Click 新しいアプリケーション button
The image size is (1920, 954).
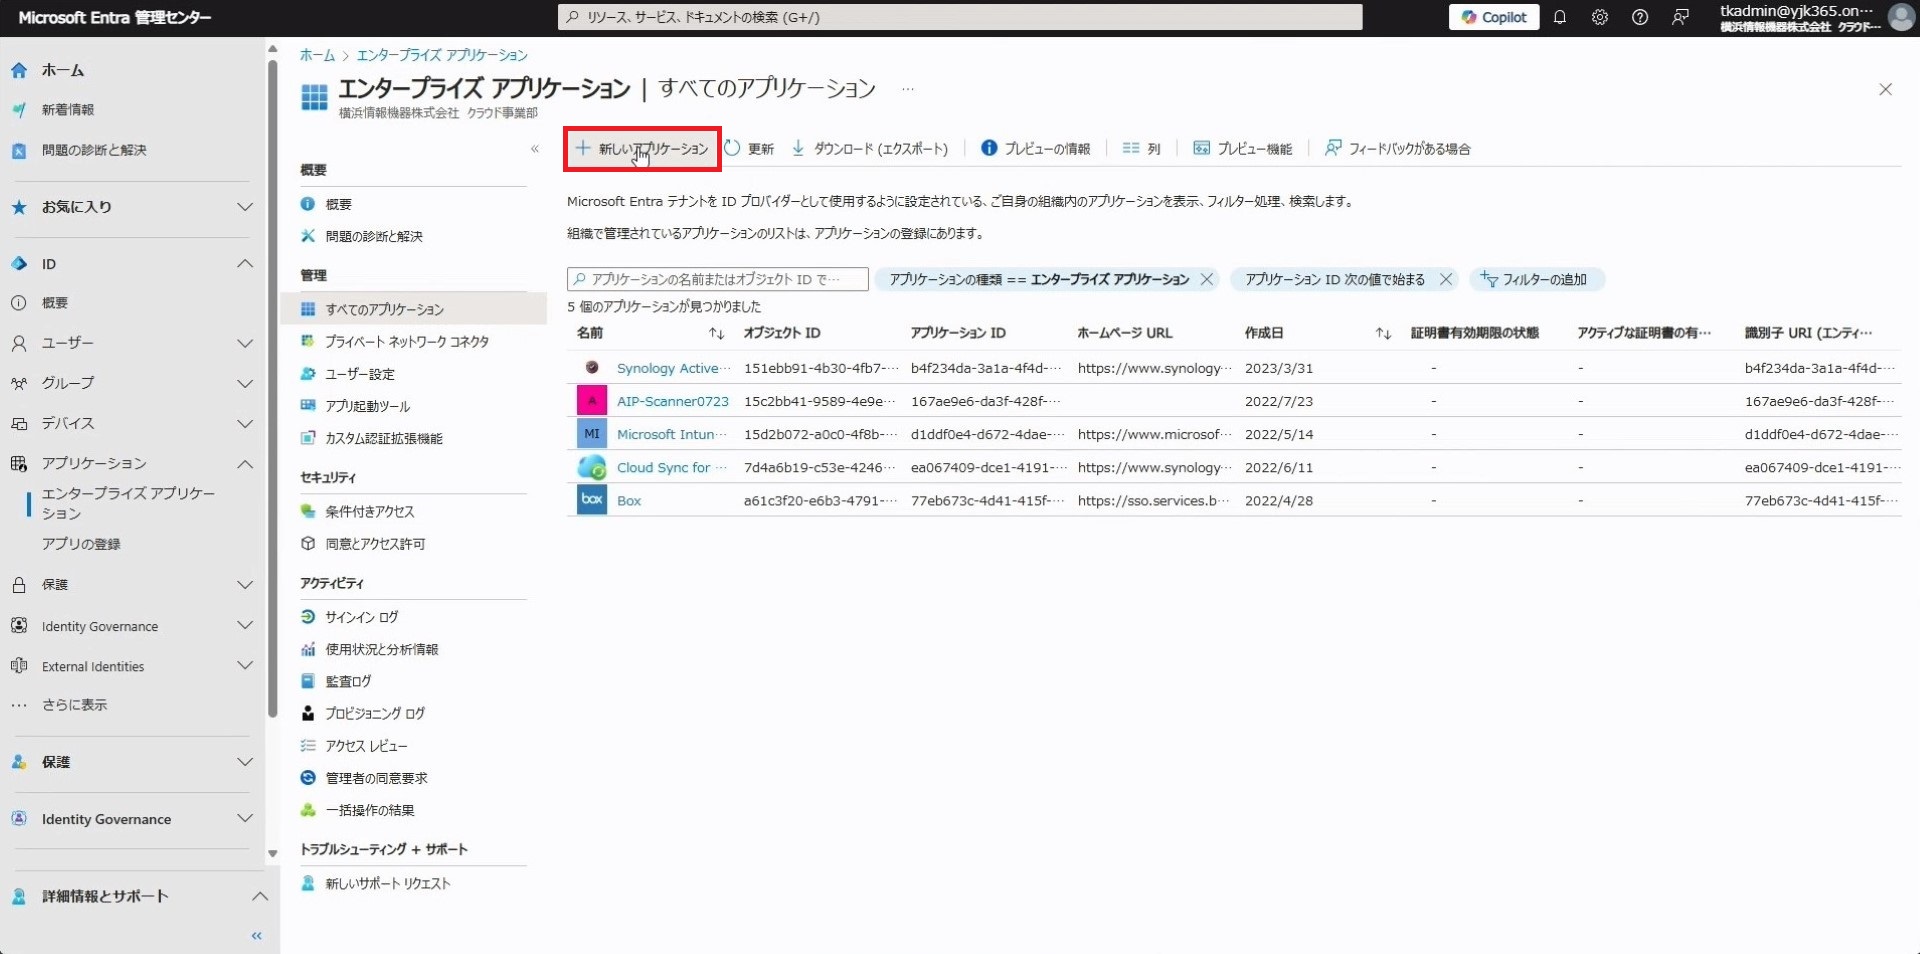[642, 148]
